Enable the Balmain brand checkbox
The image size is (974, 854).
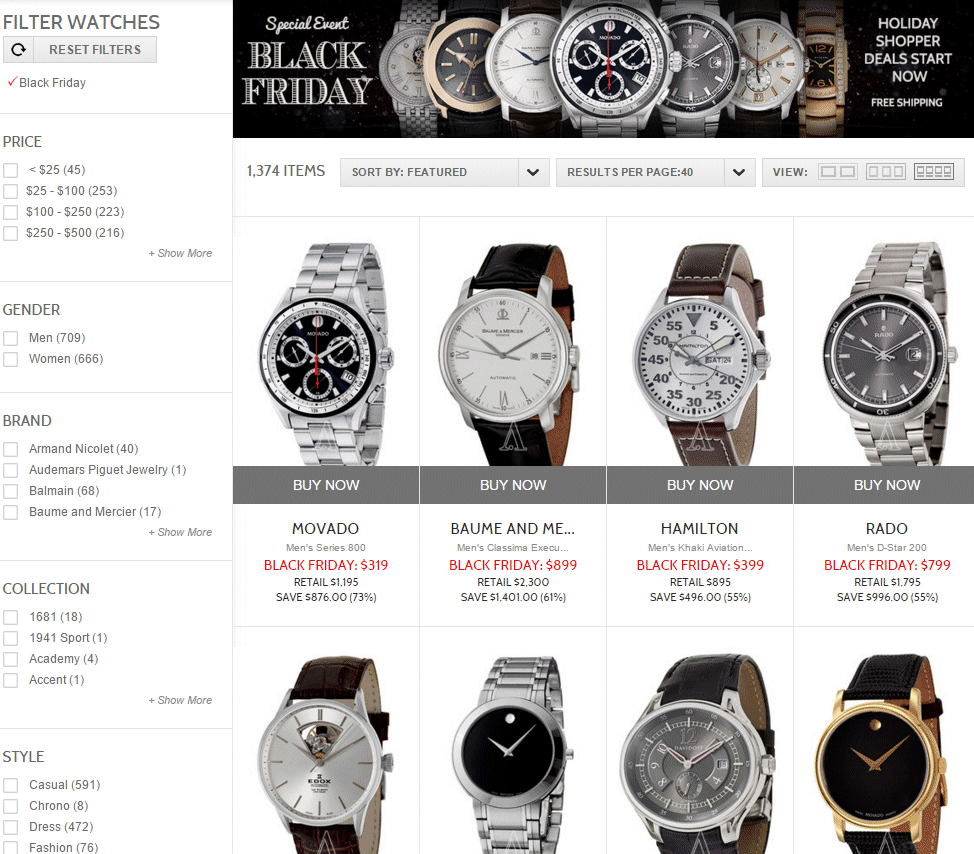[11, 491]
